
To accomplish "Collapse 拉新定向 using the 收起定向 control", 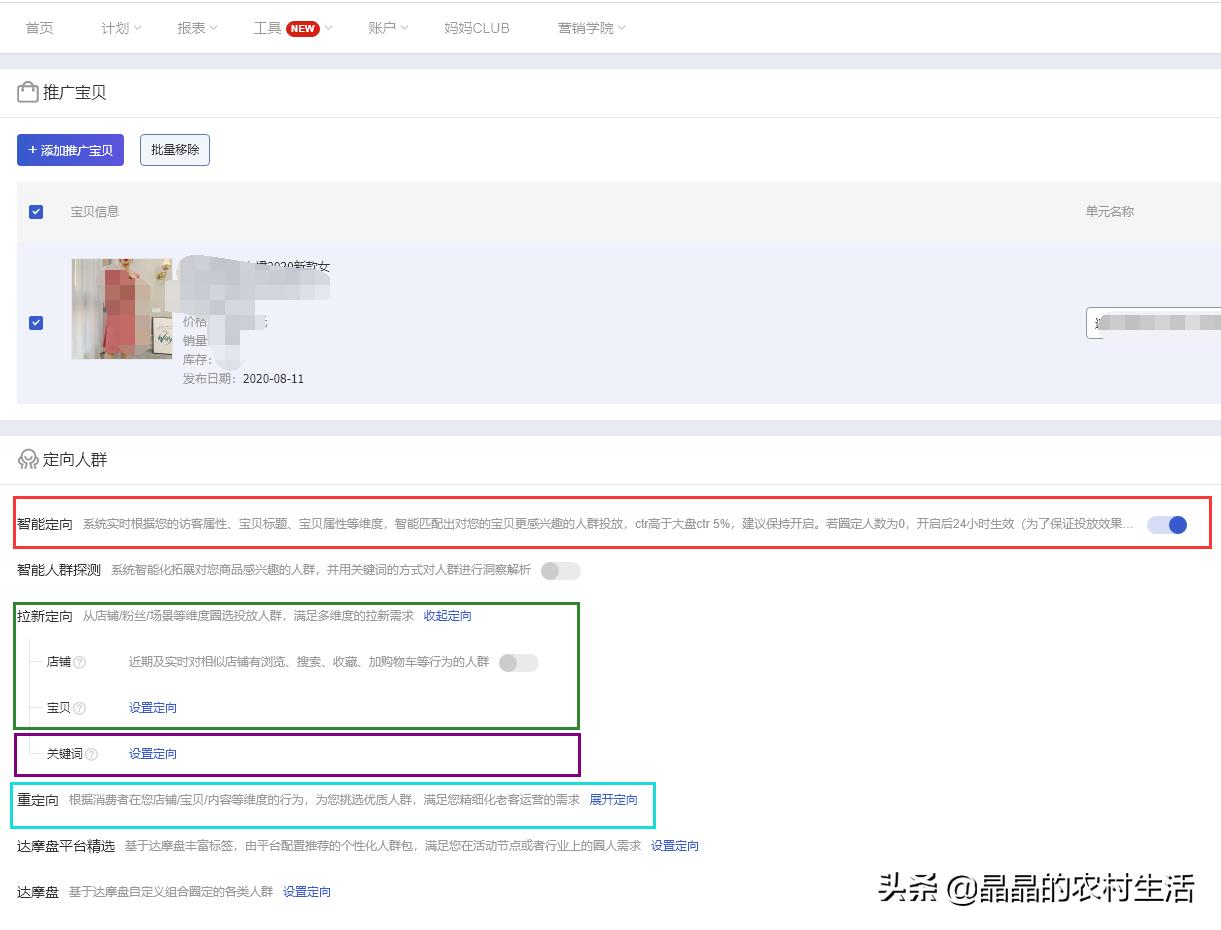I will (x=447, y=616).
